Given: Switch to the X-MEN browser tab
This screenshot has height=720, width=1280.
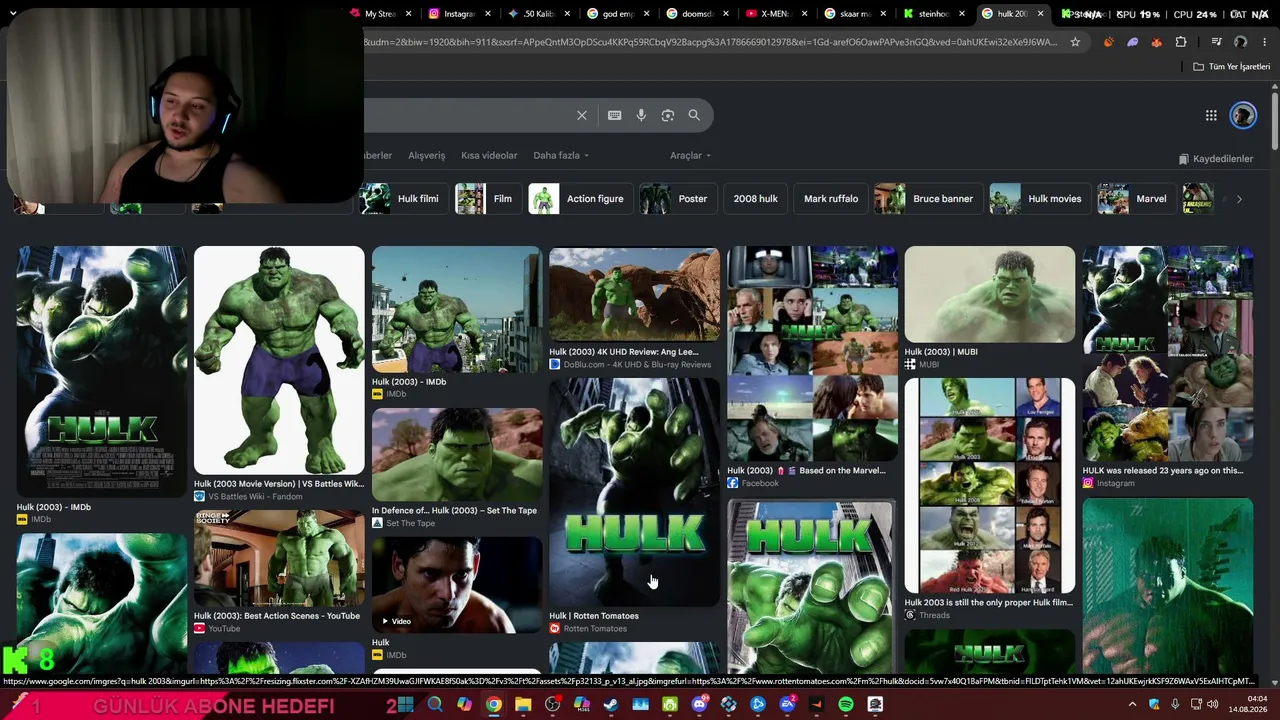Looking at the screenshot, I should click(774, 14).
